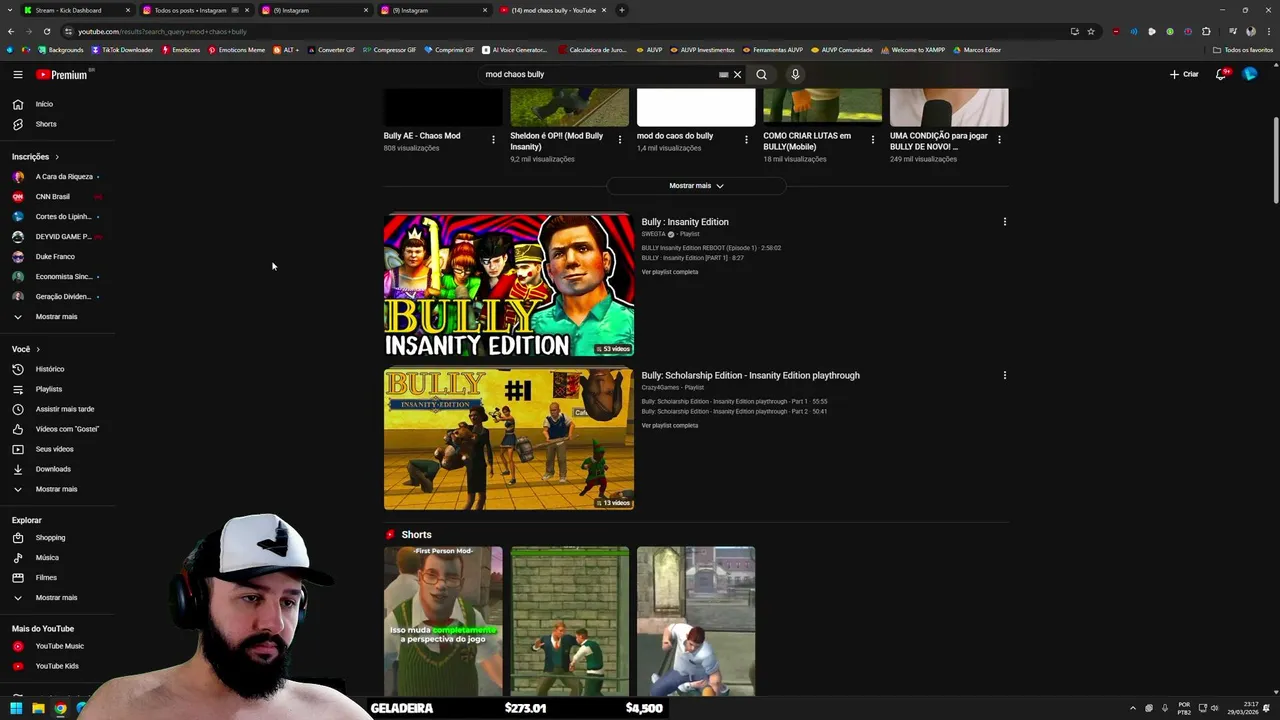Open options for Bully : Insanity Edition playlist

click(1005, 222)
